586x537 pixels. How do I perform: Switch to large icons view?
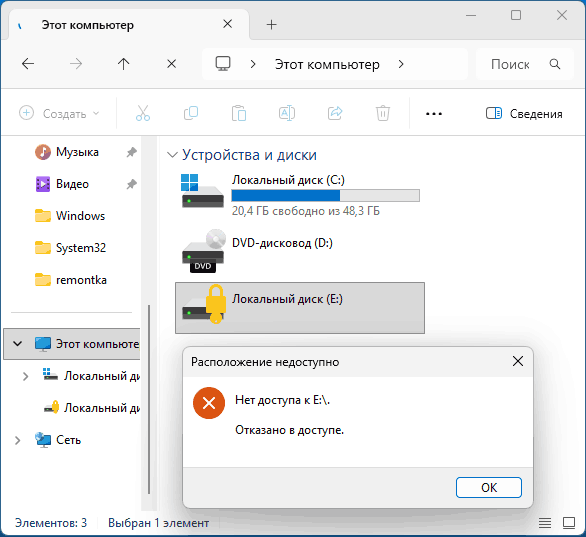click(x=569, y=523)
